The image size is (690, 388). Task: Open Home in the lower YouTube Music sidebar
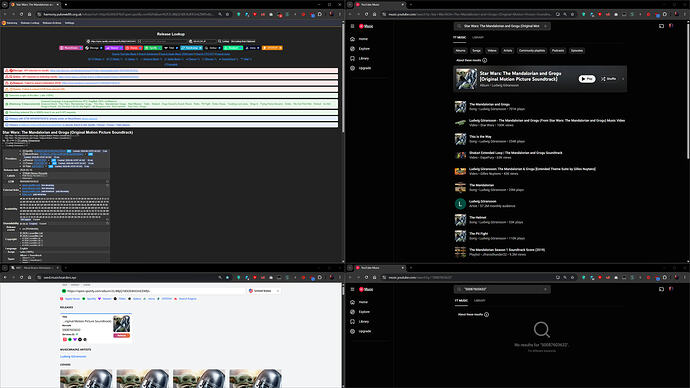(x=363, y=302)
